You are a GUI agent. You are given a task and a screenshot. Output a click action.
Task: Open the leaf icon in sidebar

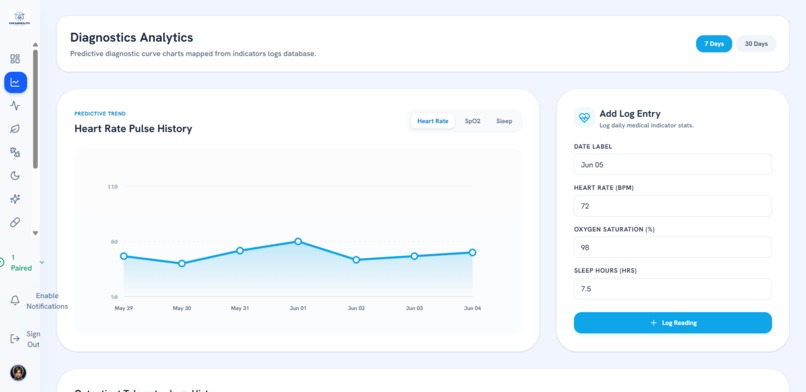coord(15,129)
